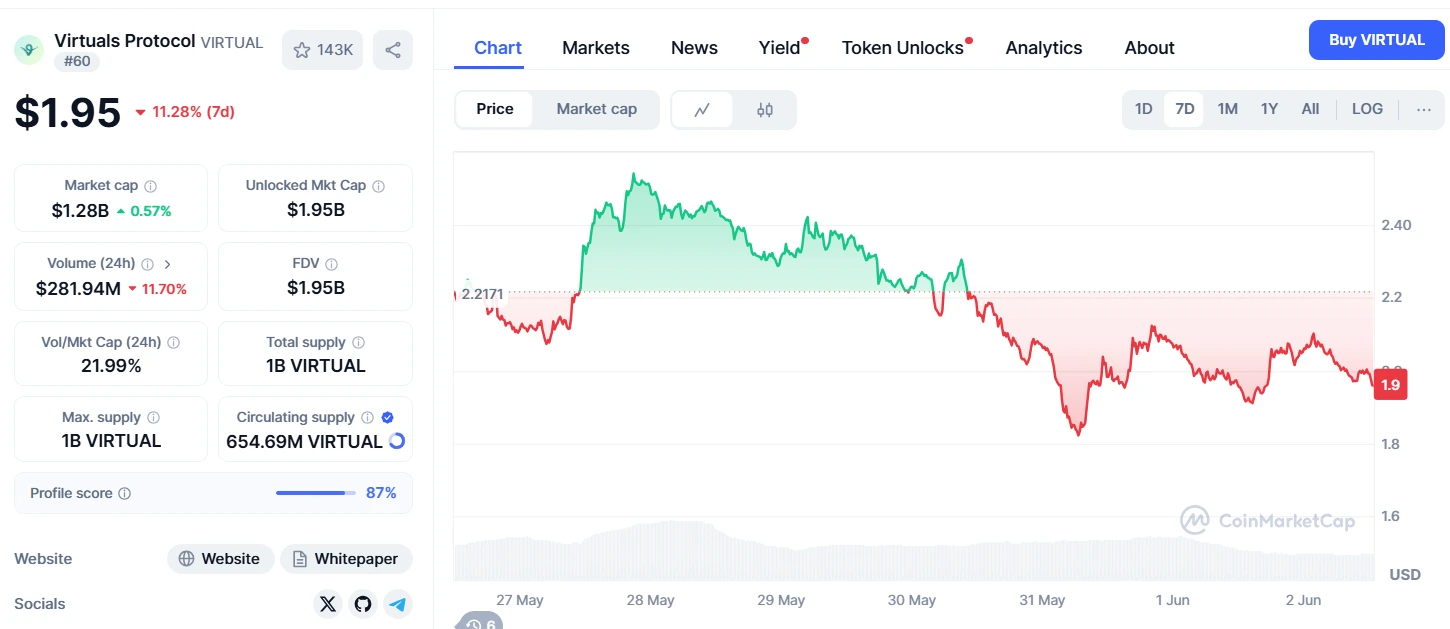Open the project Website link
This screenshot has width=1450, height=629.
click(x=220, y=559)
